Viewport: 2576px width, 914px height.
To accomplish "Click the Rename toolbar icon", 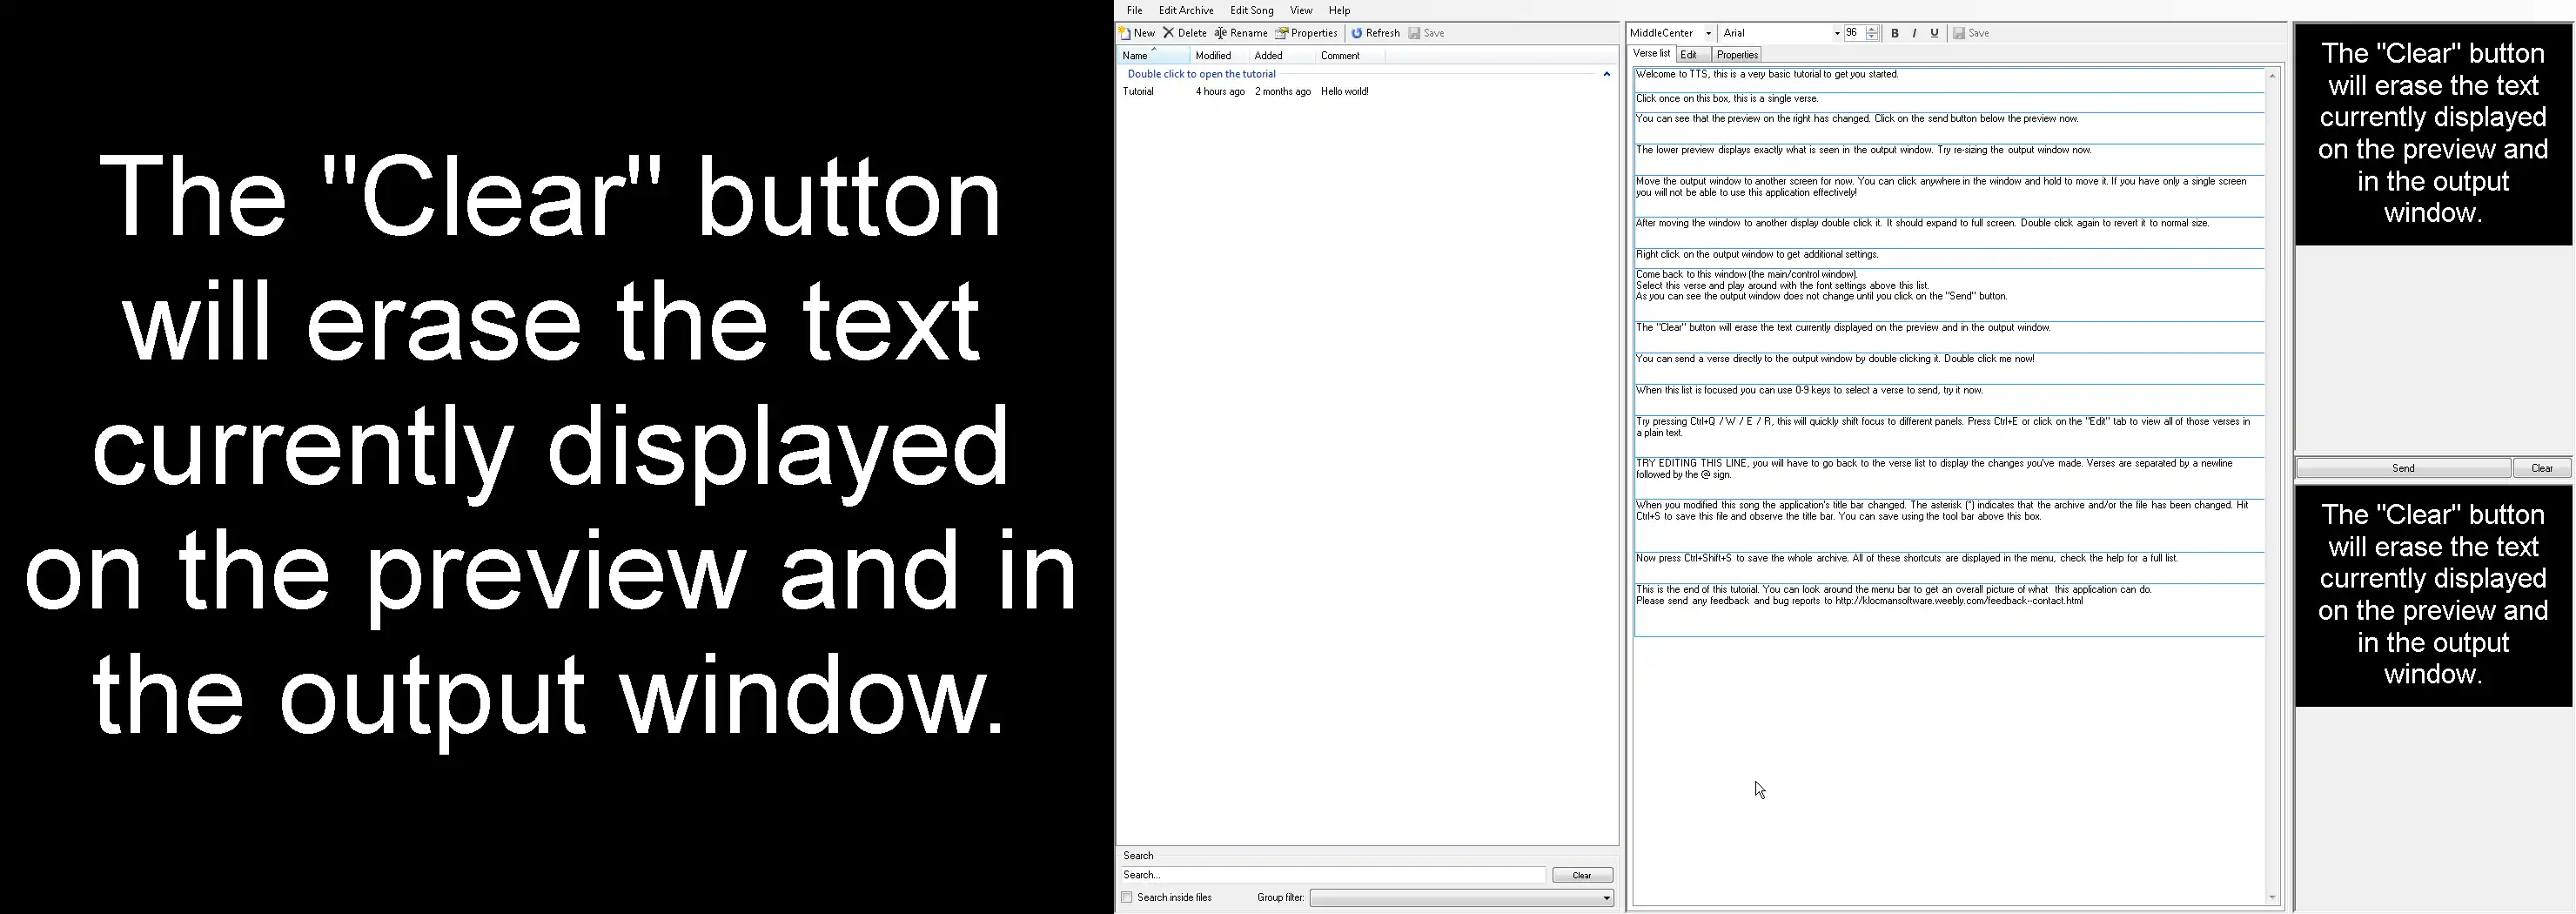I will point(1220,33).
